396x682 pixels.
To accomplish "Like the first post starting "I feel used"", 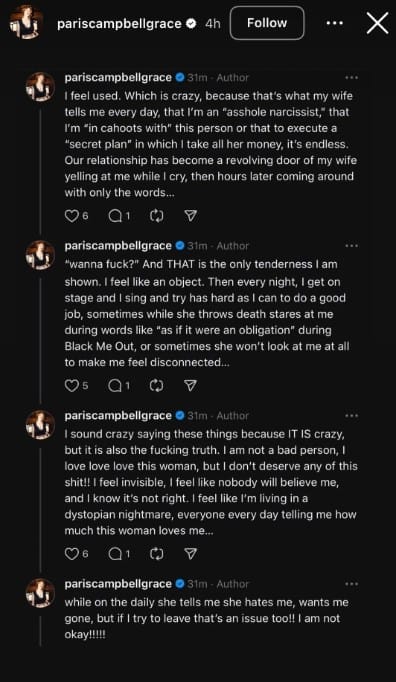I will pos(71,216).
